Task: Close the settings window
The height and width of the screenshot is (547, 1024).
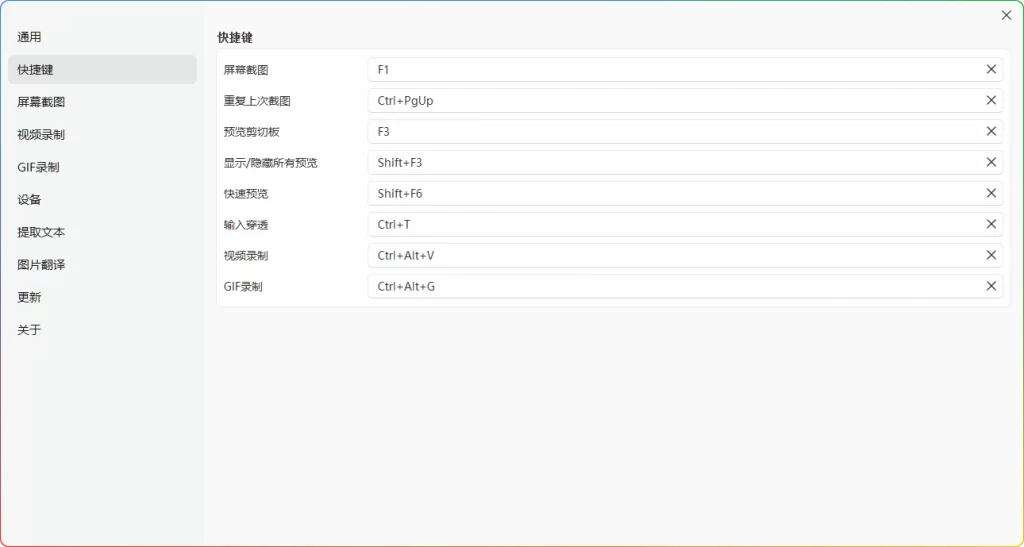Action: pos(1006,15)
